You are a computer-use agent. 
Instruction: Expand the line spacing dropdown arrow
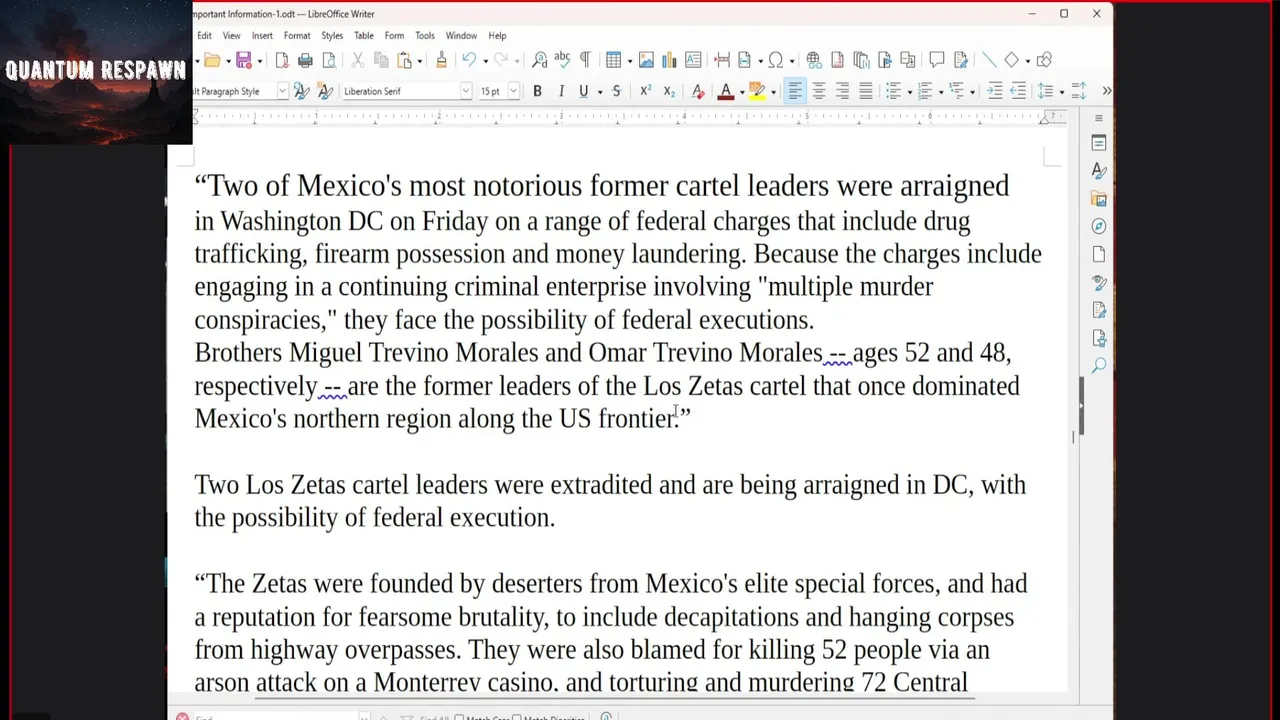click(x=1060, y=91)
